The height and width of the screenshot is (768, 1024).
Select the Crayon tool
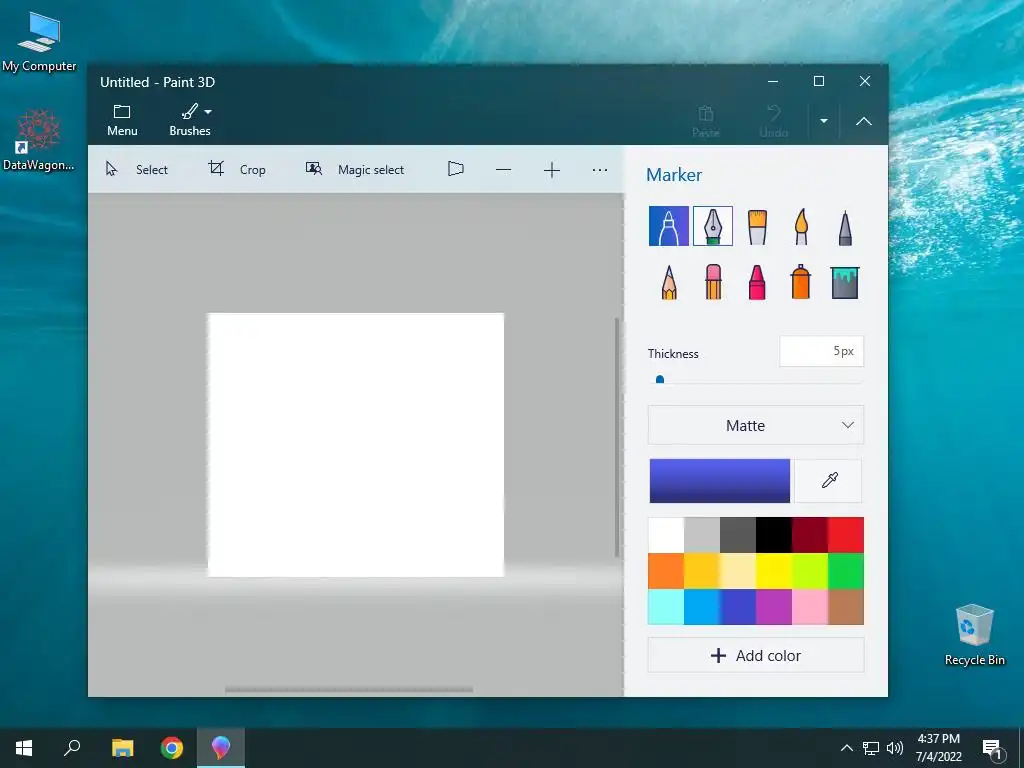click(x=757, y=282)
